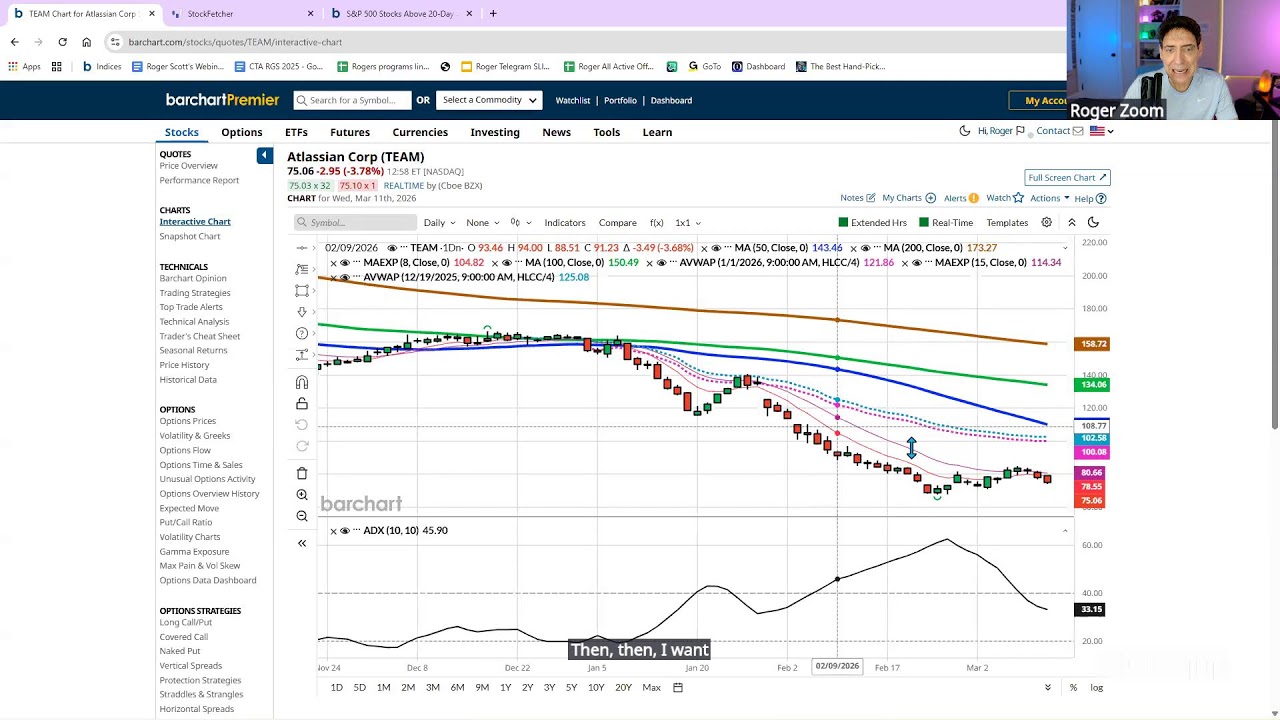The height and width of the screenshot is (720, 1280).
Task: Click the 158.72 orange price label
Action: (x=1091, y=344)
